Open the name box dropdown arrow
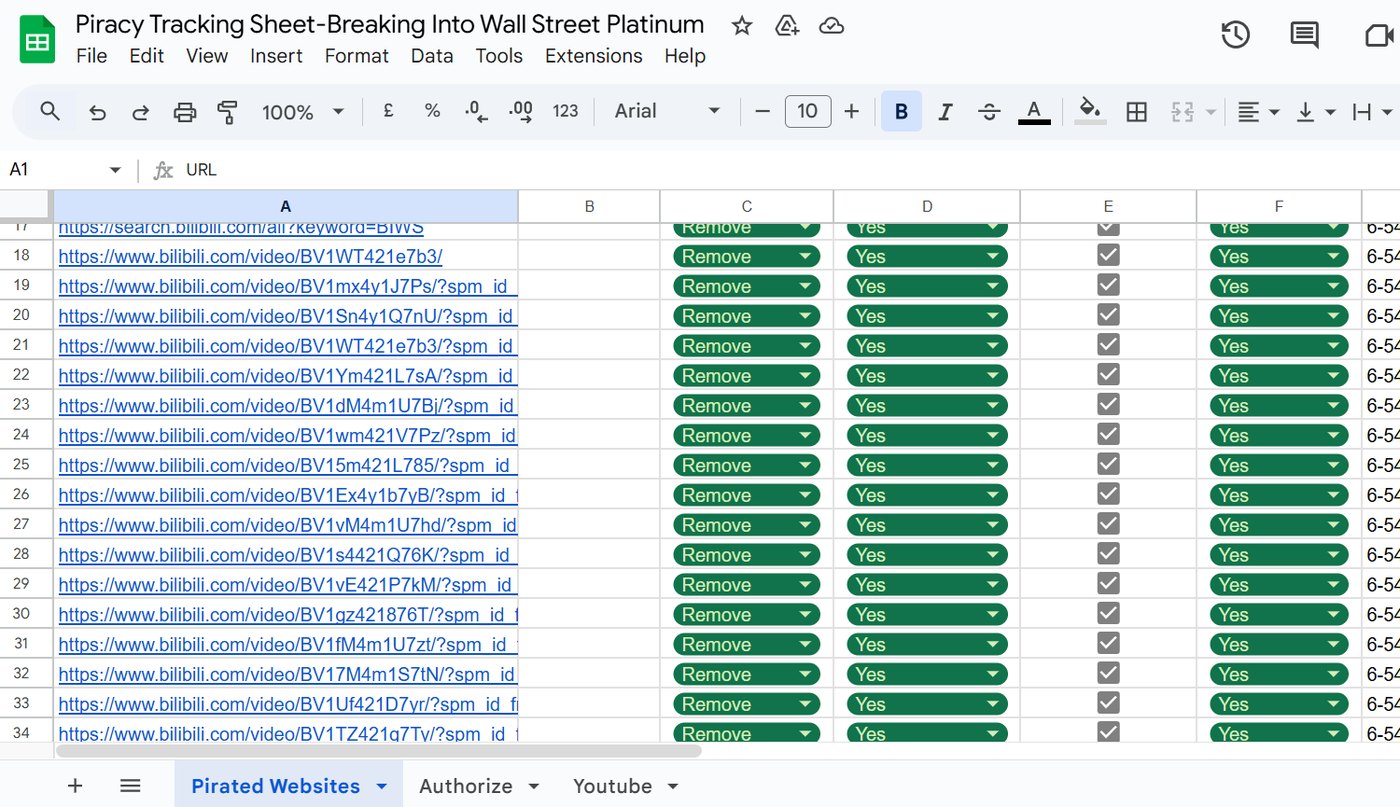Viewport: 1400px width, 807px height. click(115, 170)
